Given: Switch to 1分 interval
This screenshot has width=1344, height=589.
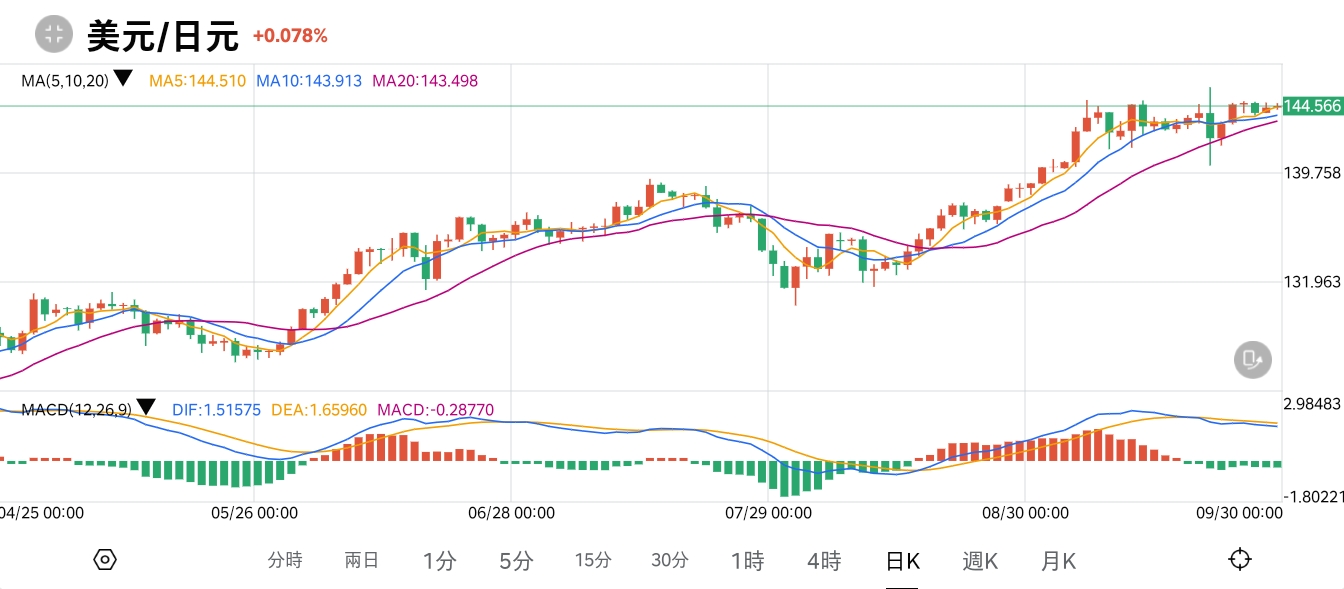Looking at the screenshot, I should point(439,561).
